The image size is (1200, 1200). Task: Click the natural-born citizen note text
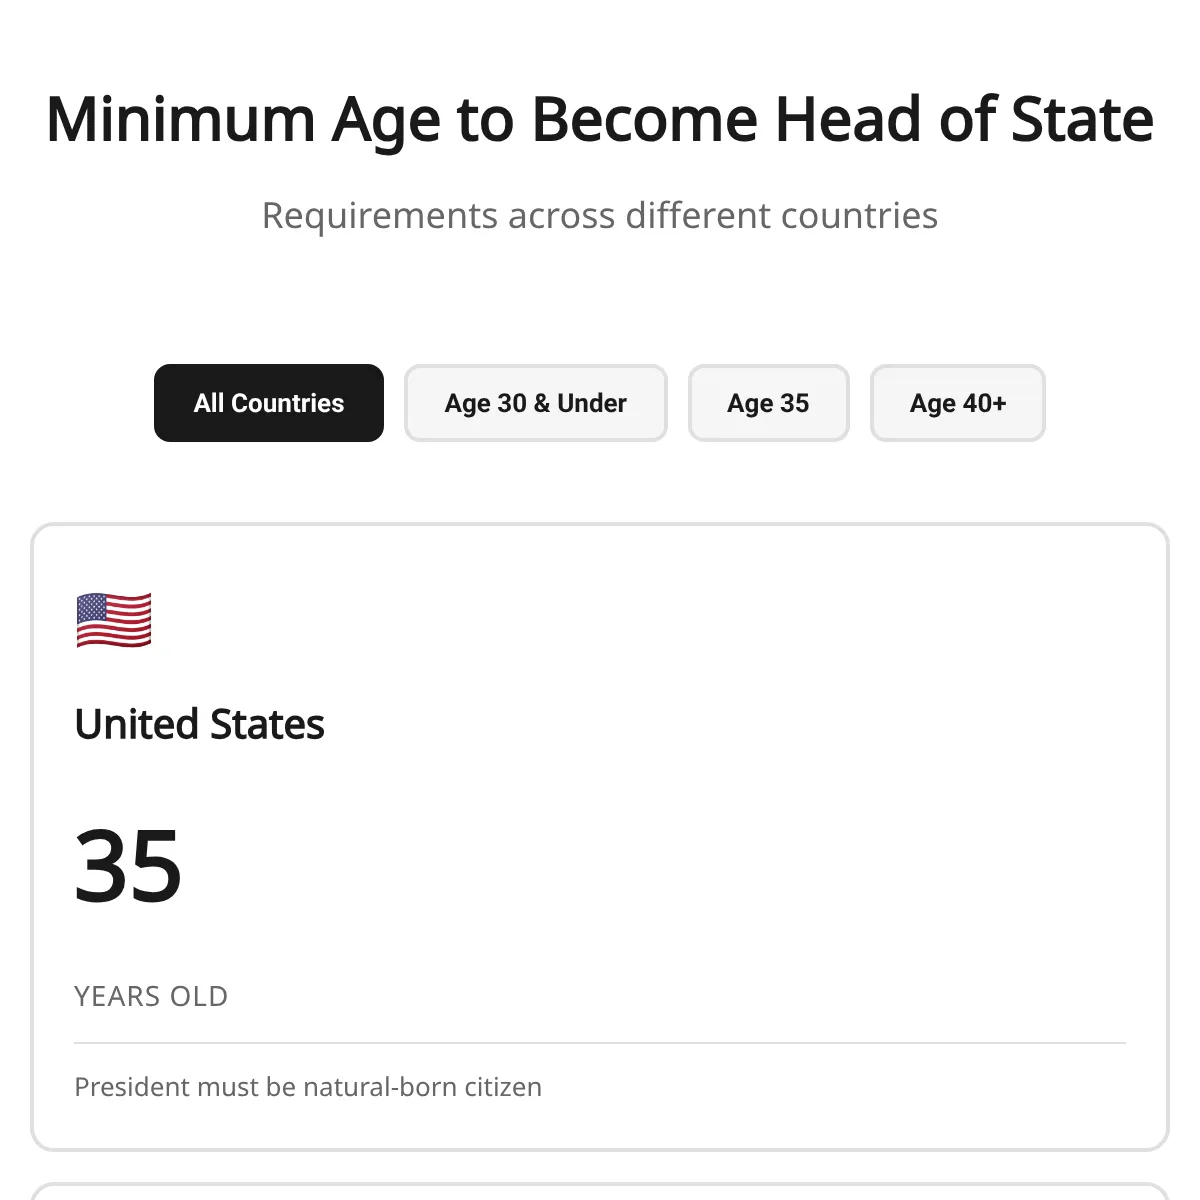tap(308, 1087)
